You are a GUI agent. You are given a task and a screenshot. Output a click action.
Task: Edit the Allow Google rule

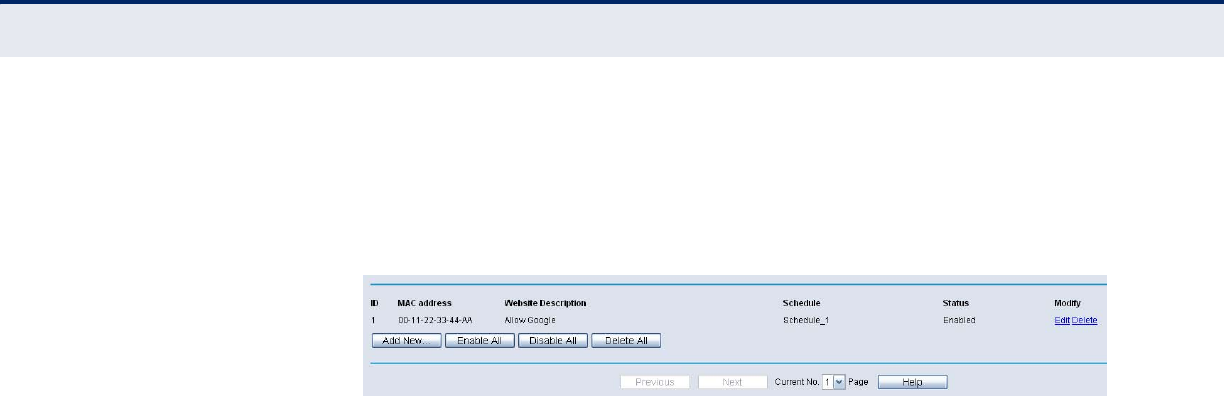[1062, 320]
